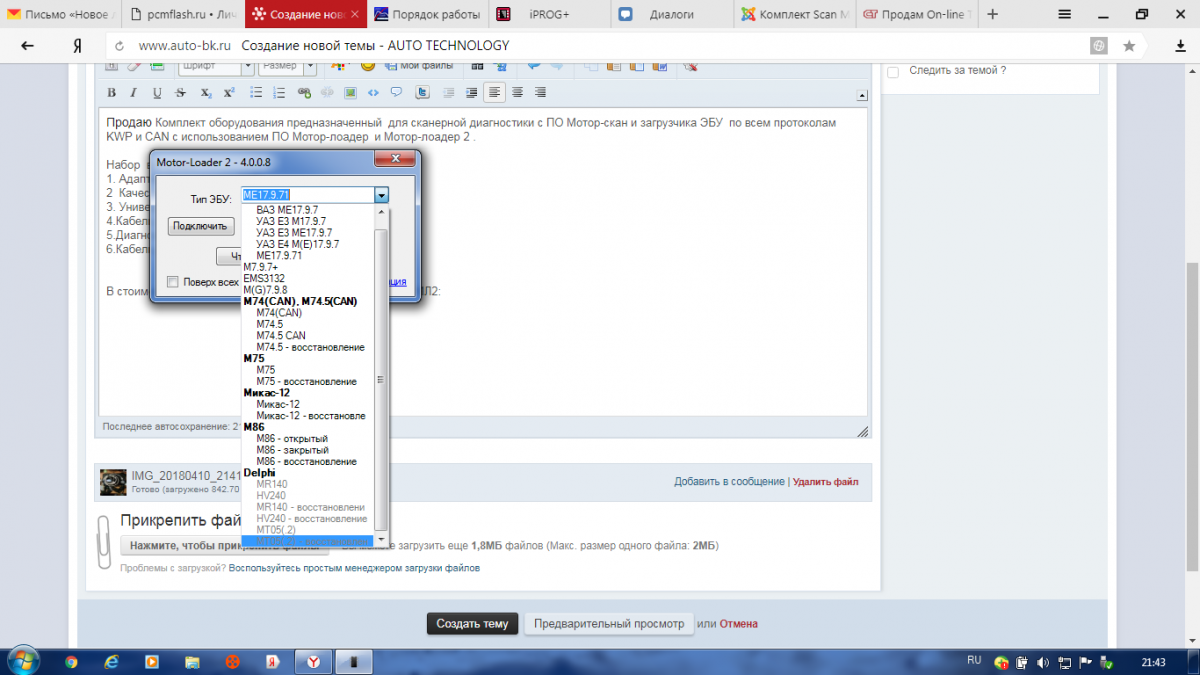Insert a hyperlink via the chain icon
This screenshot has width=1200, height=675.
coord(304,93)
